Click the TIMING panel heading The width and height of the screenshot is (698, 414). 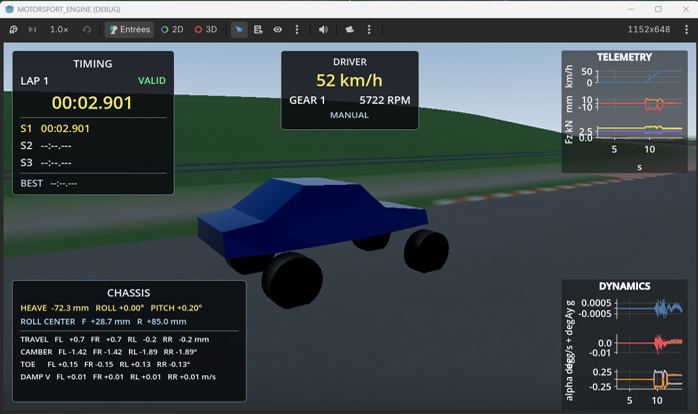pos(93,64)
